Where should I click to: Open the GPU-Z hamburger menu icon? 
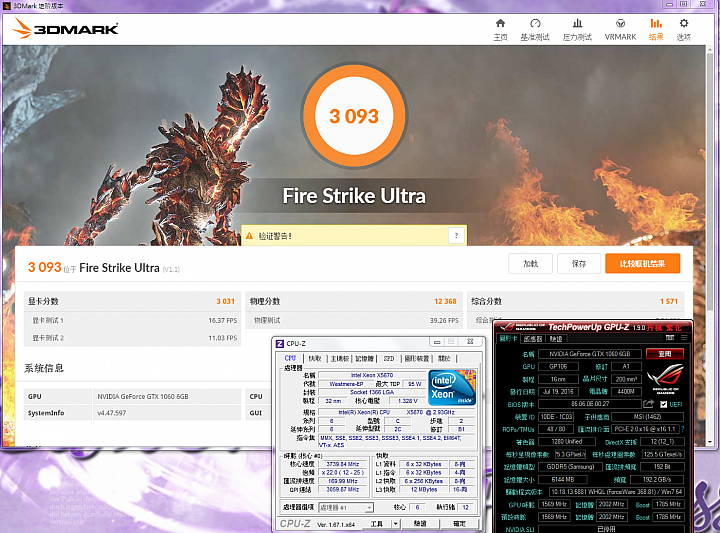684,338
